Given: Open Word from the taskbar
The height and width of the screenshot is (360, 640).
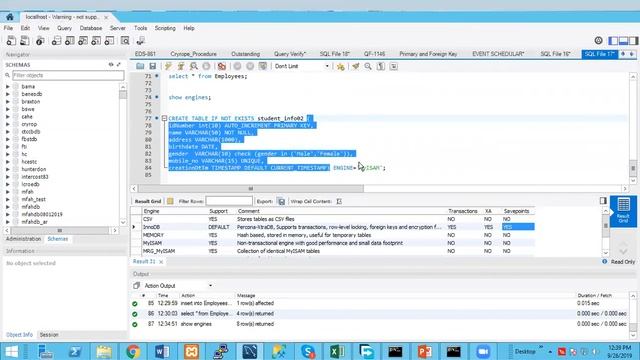Looking at the screenshot, I should [x=162, y=351].
